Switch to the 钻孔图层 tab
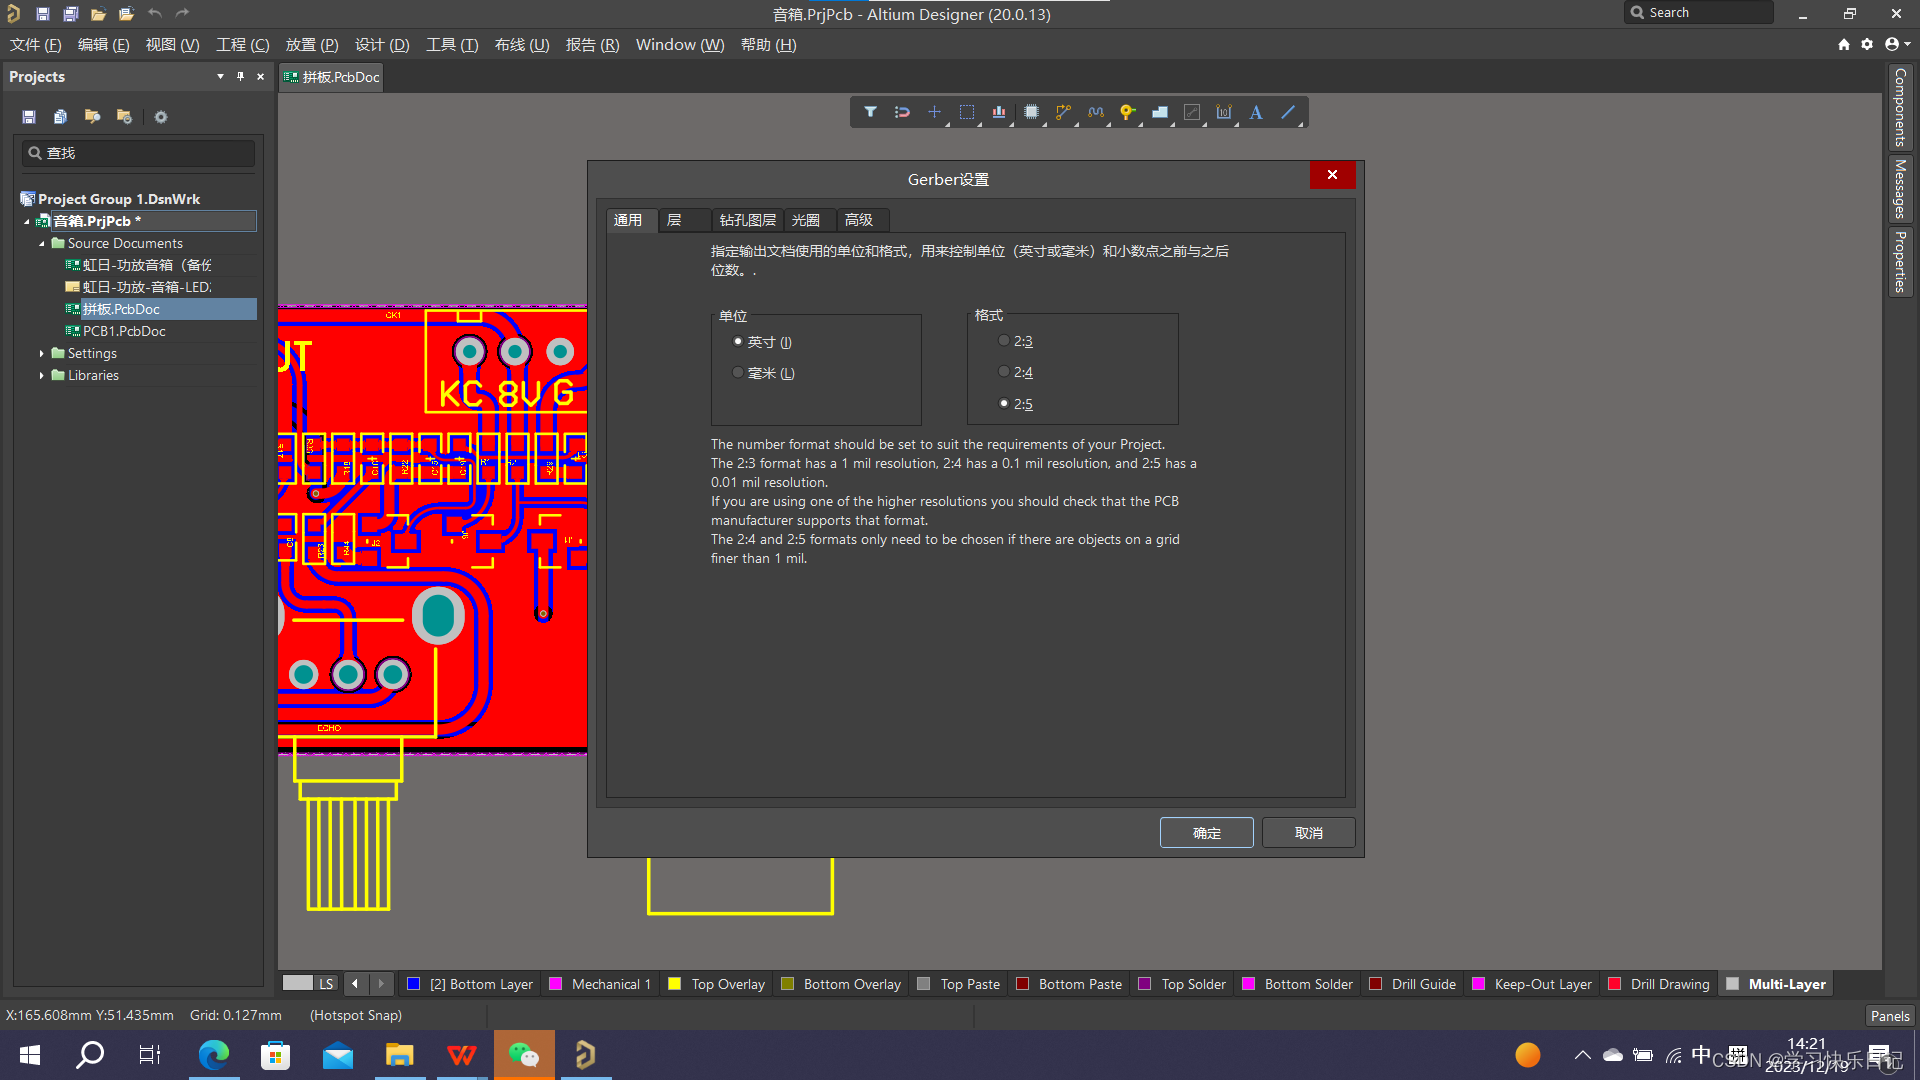 coord(747,220)
